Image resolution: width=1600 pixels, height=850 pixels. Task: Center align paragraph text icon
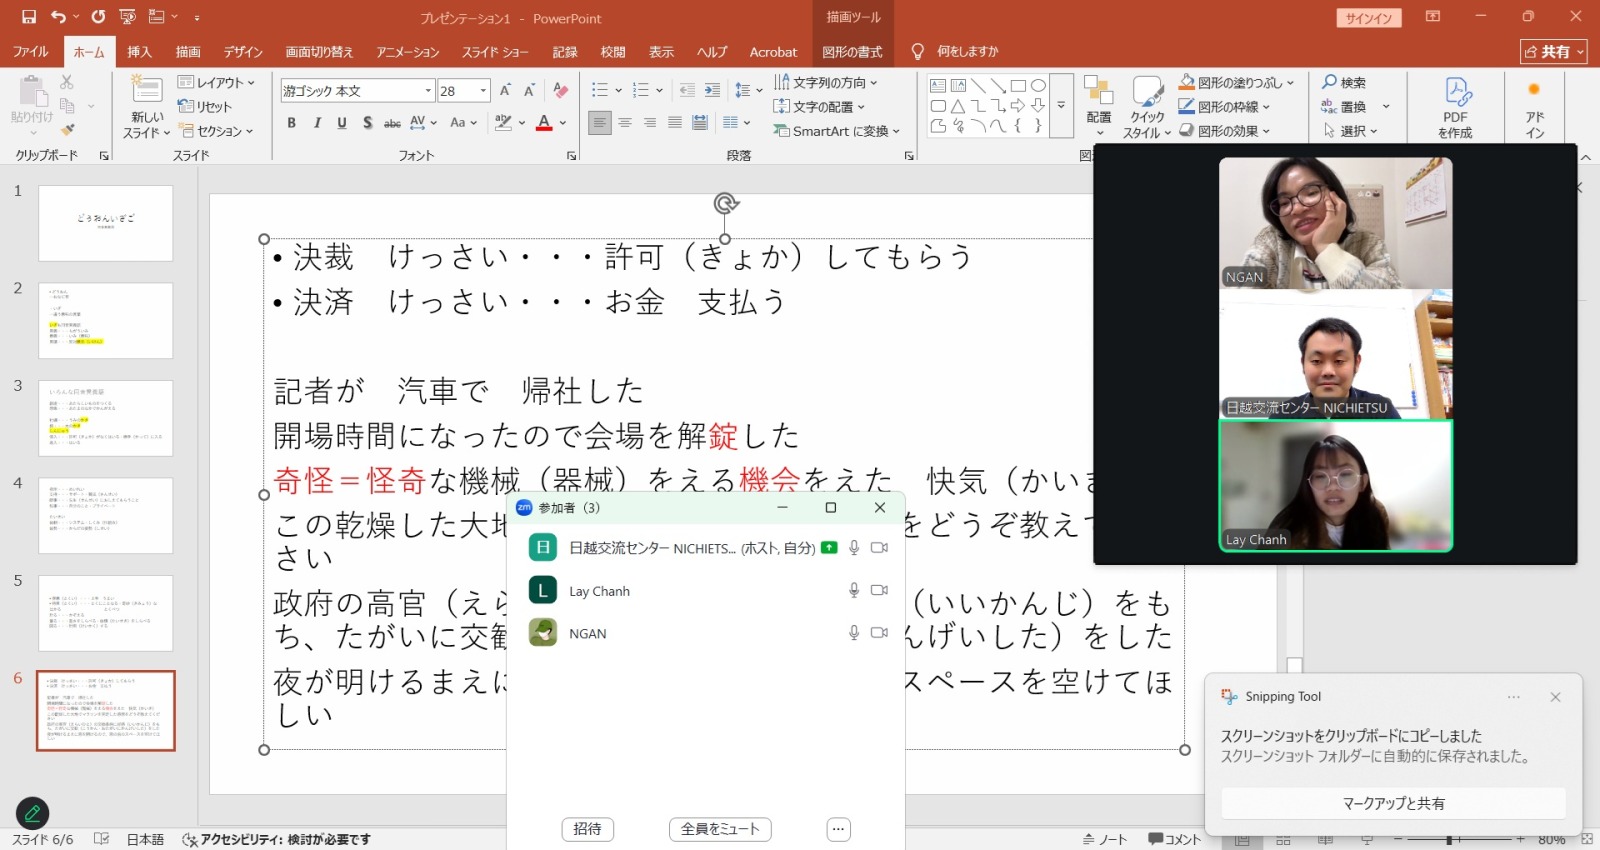[x=625, y=122]
